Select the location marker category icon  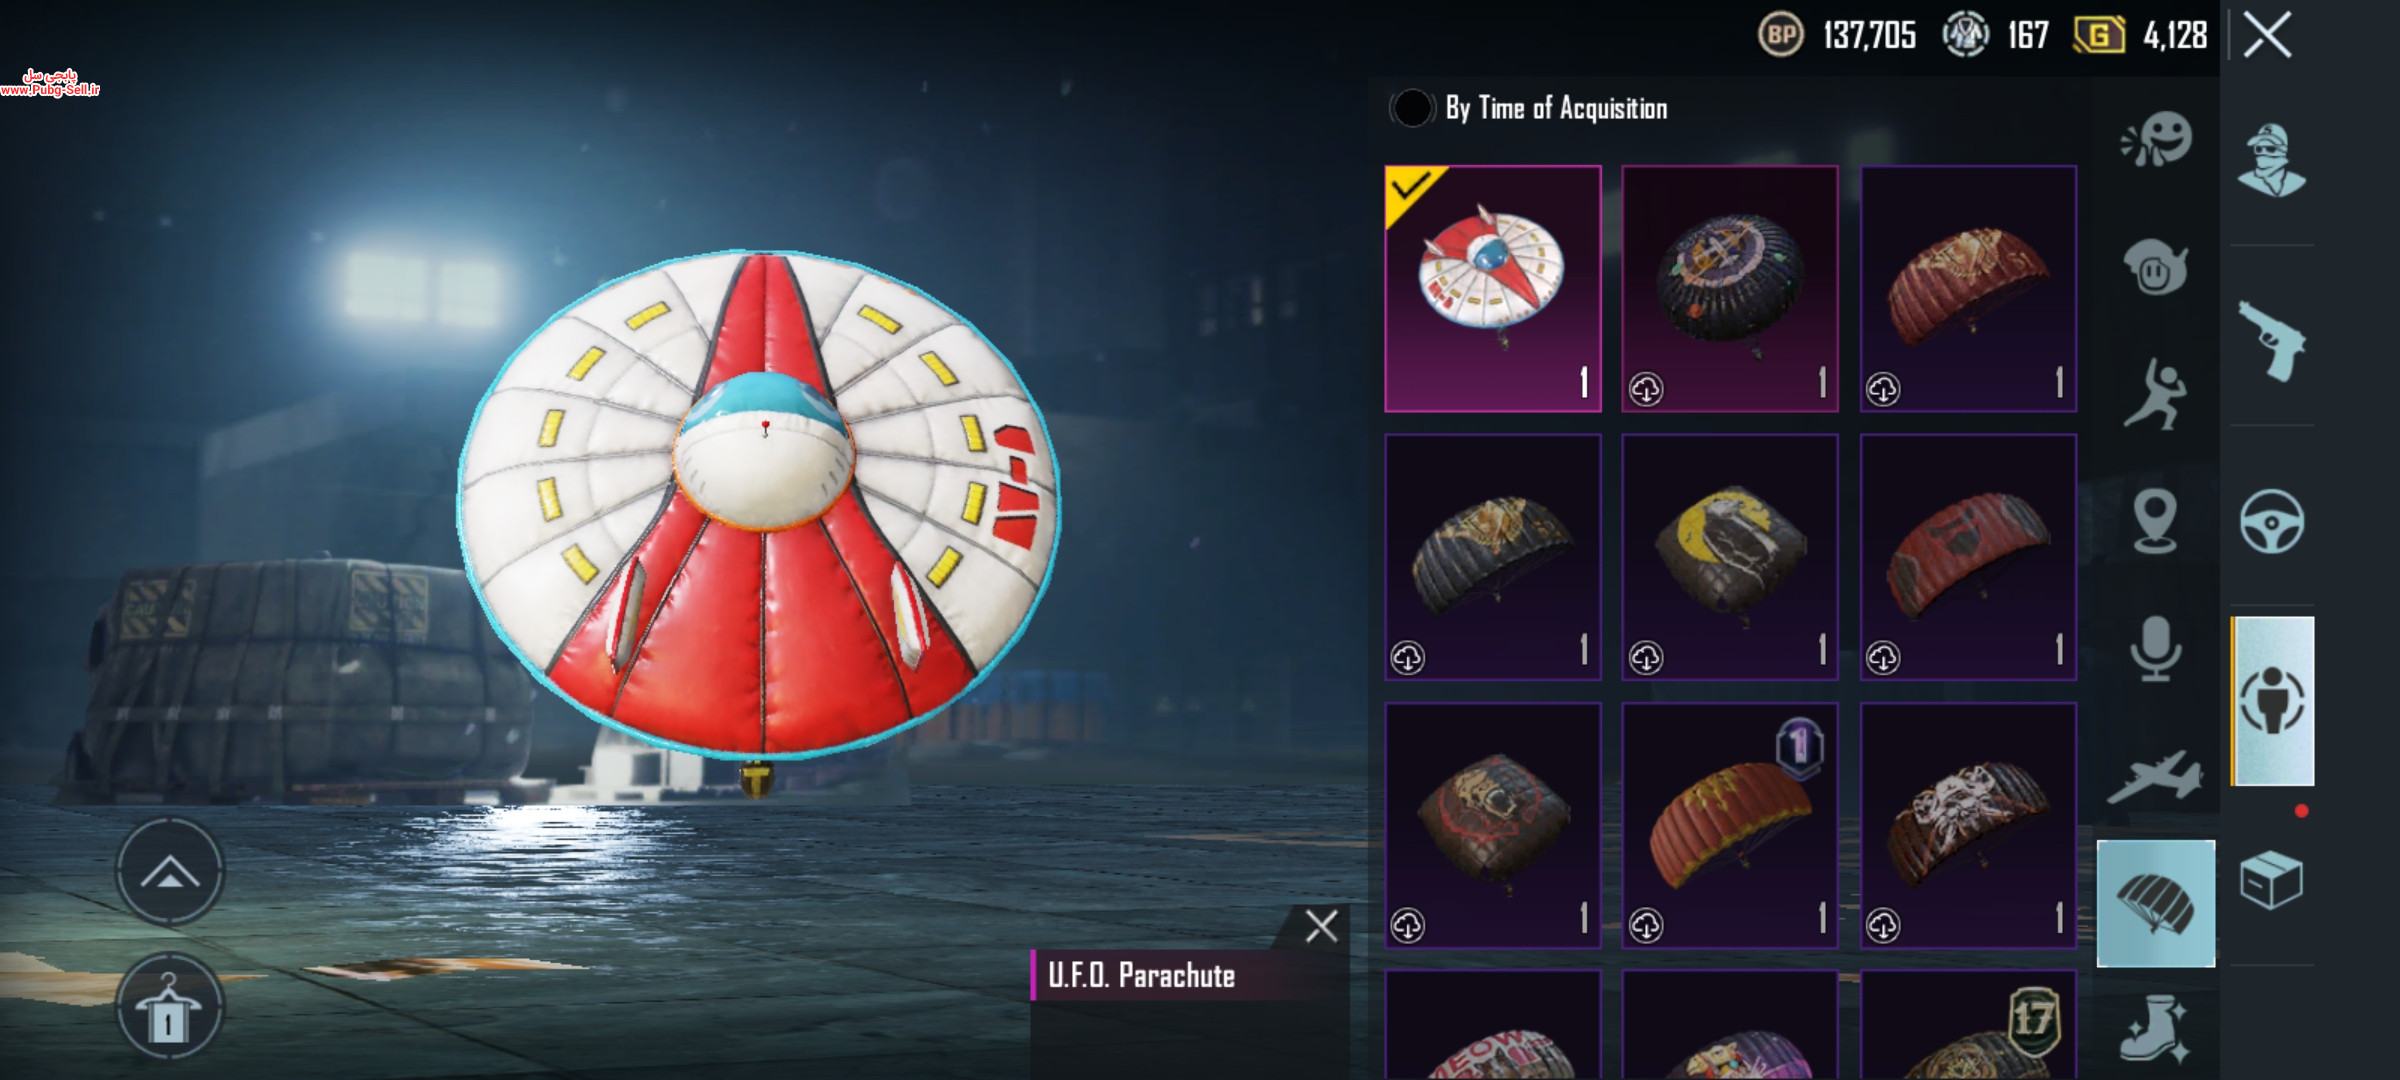(2155, 521)
